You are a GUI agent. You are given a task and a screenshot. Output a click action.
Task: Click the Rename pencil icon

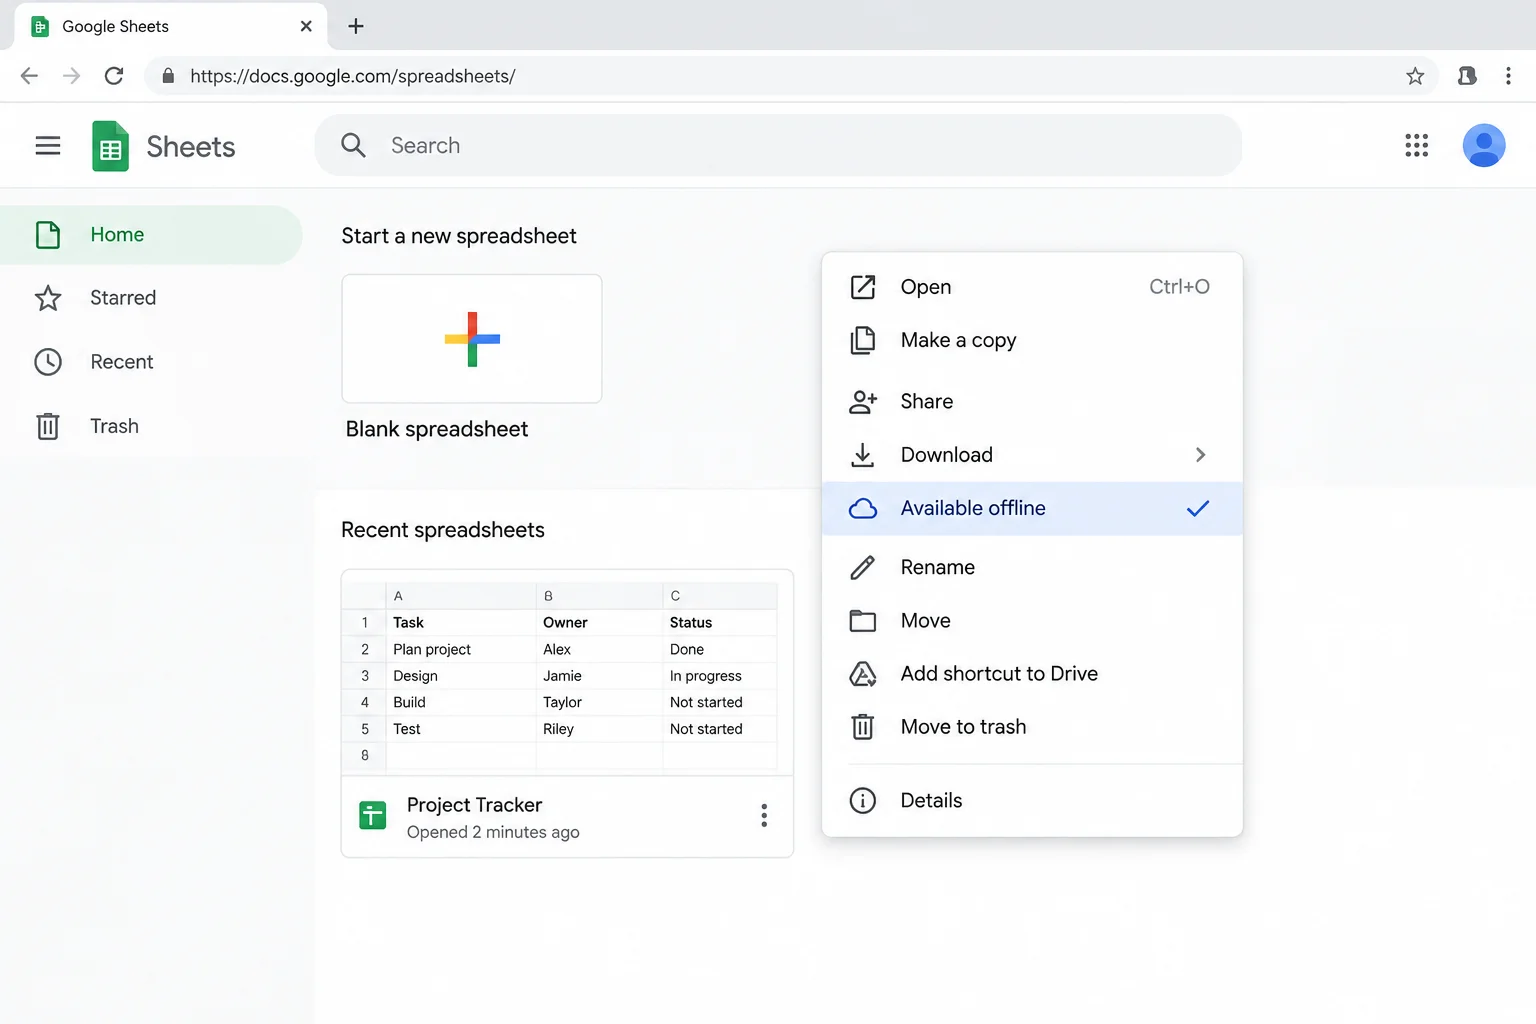pyautogui.click(x=862, y=567)
